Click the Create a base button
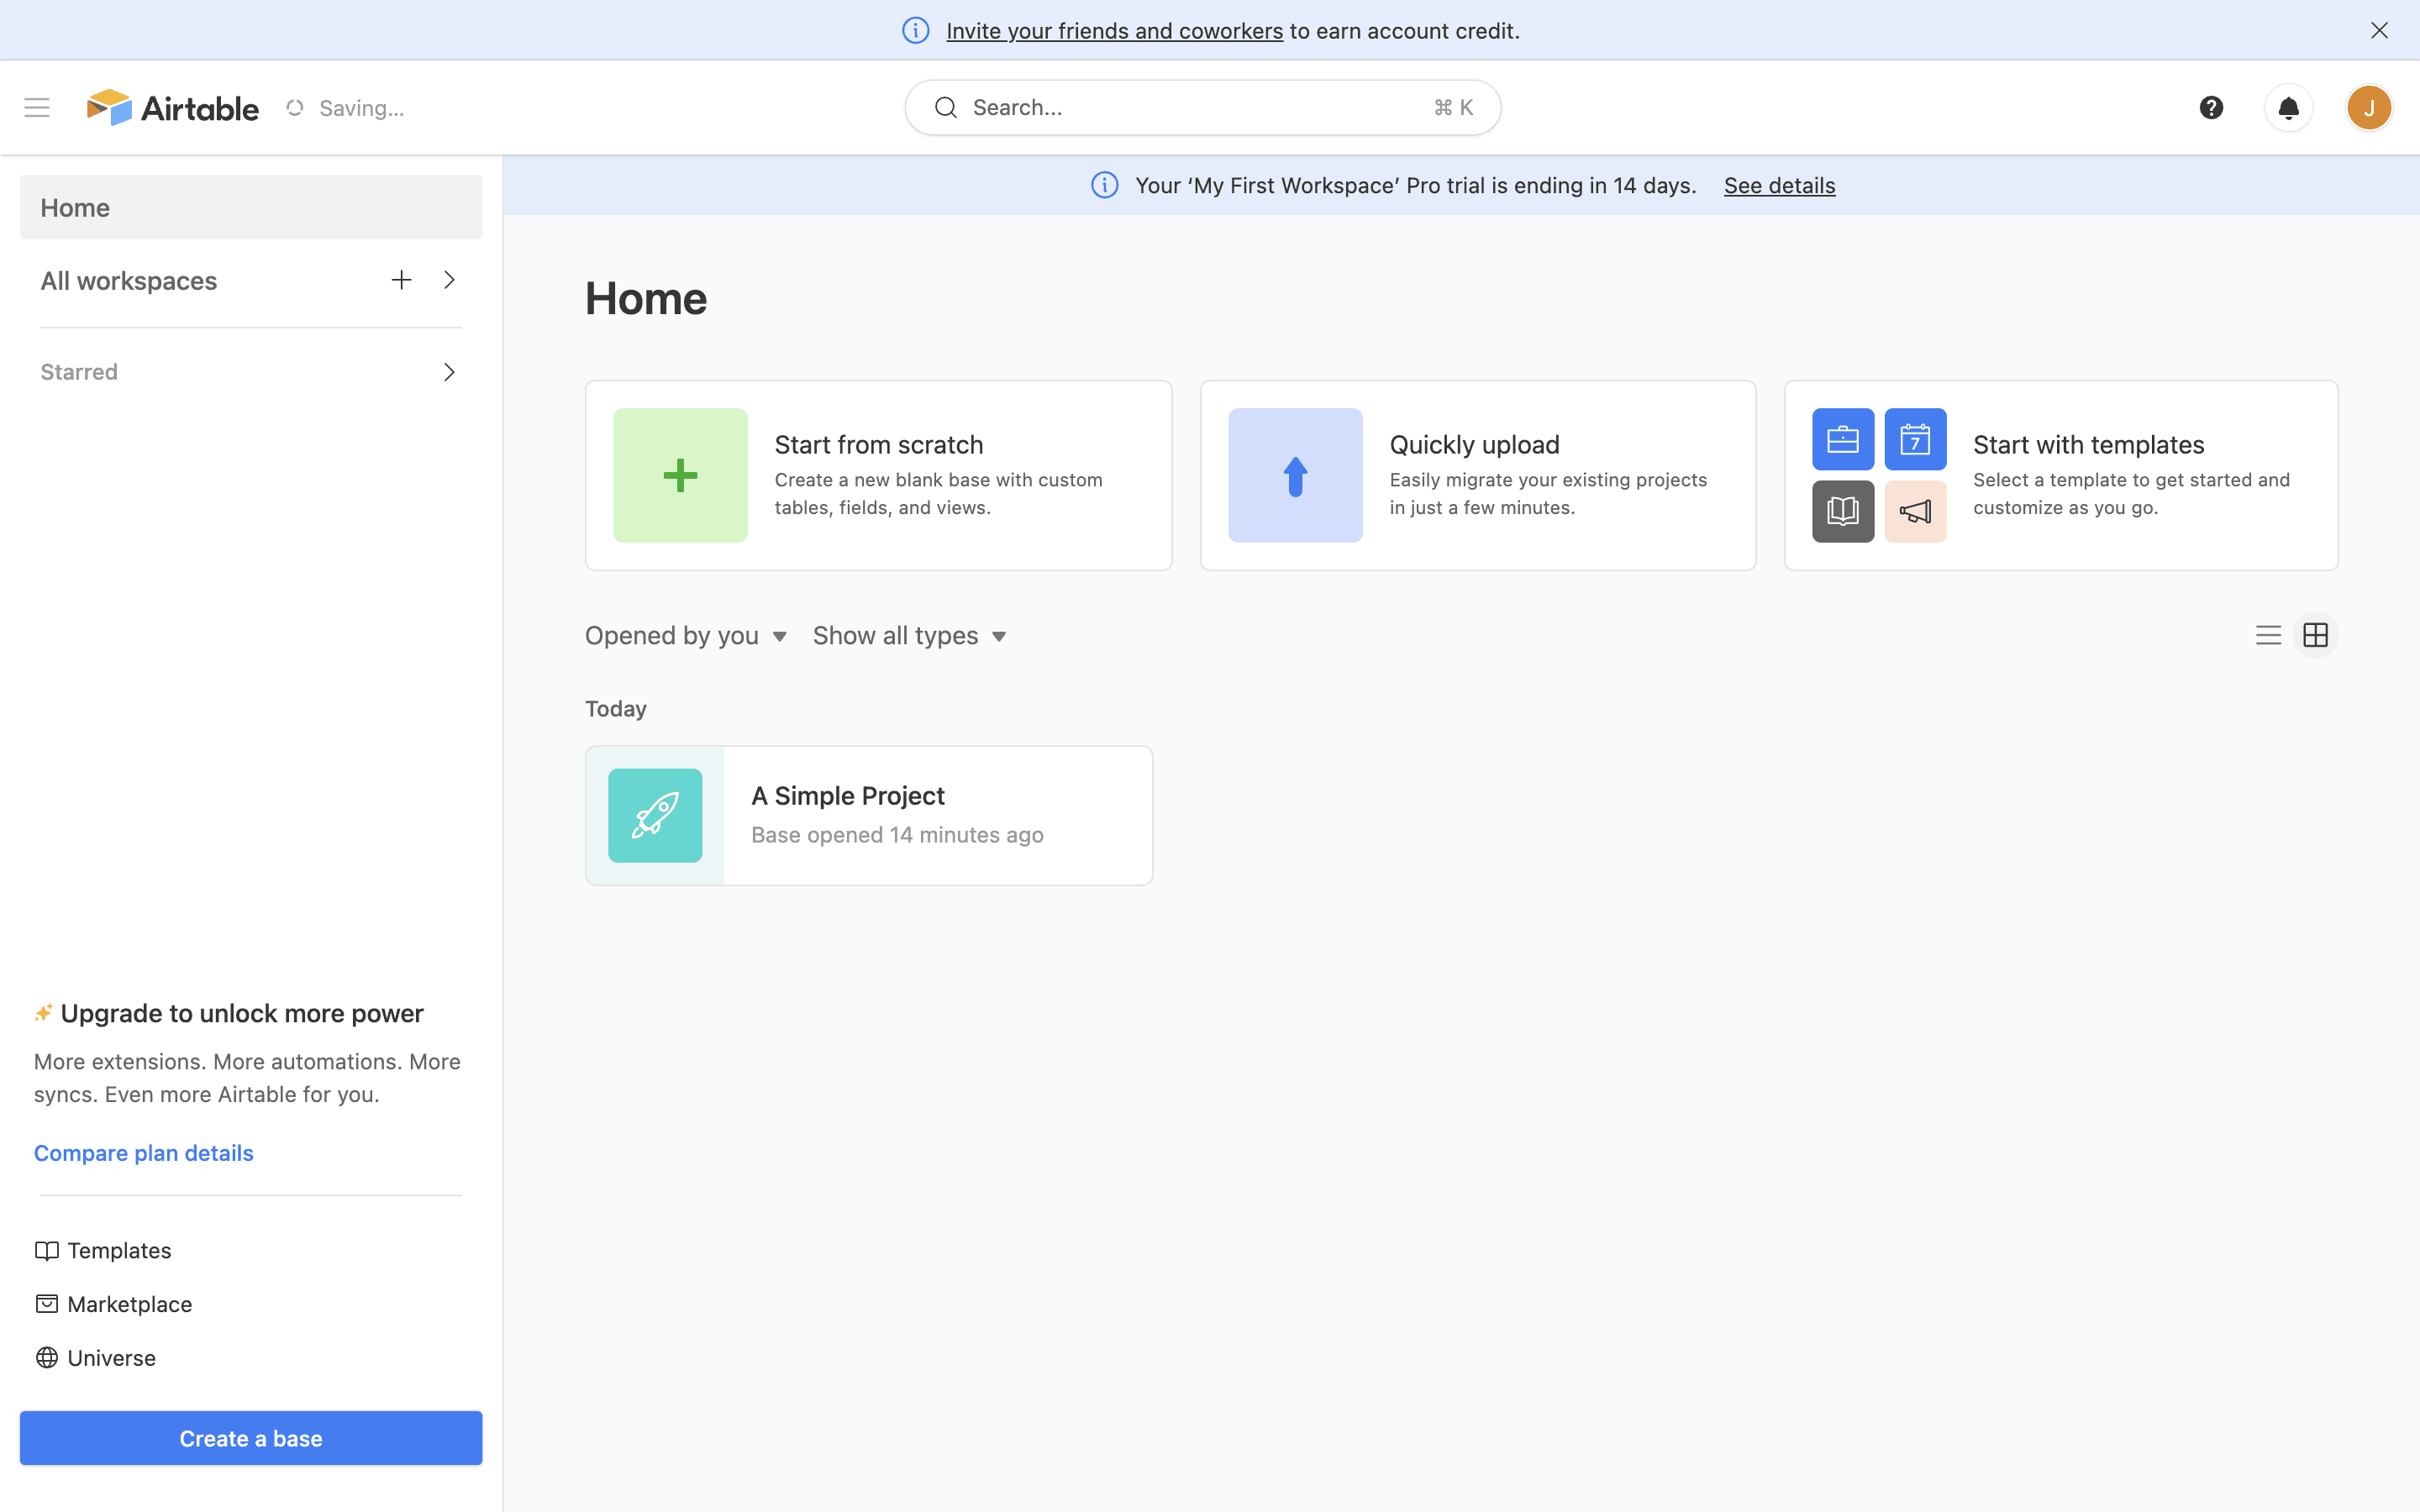The image size is (2420, 1512). coord(250,1438)
